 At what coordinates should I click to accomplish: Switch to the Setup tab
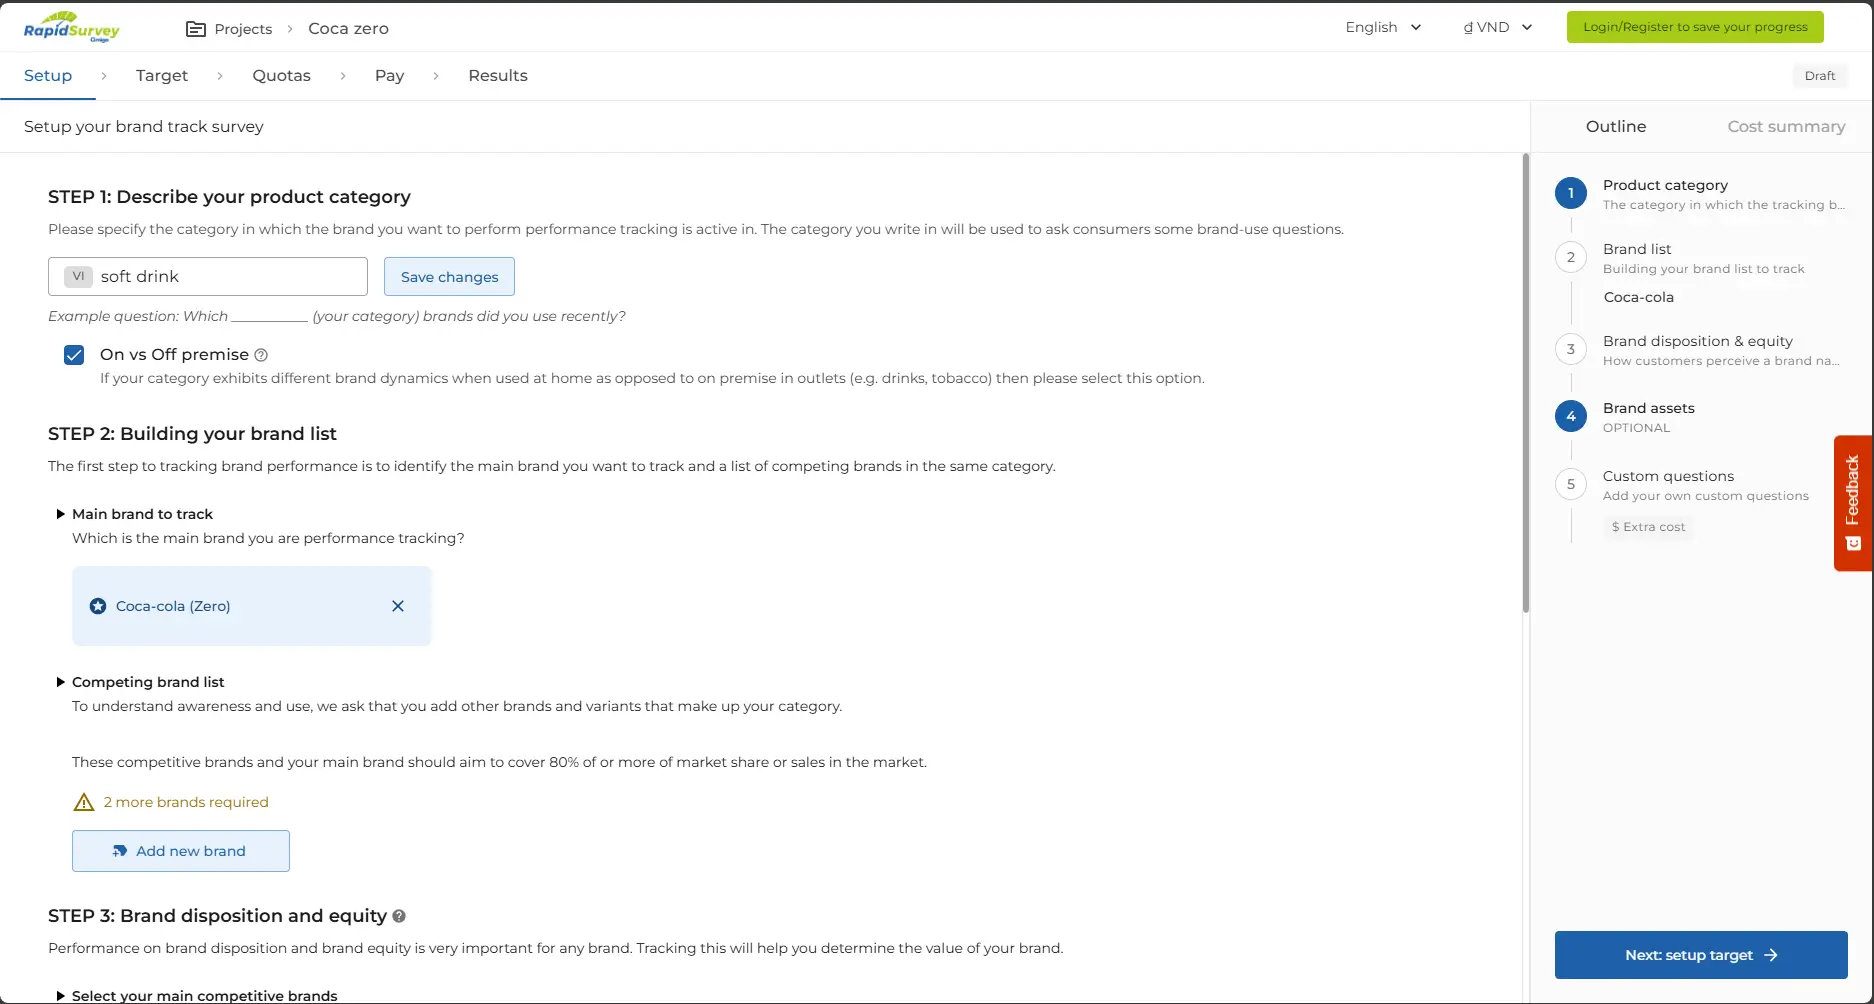pyautogui.click(x=48, y=76)
